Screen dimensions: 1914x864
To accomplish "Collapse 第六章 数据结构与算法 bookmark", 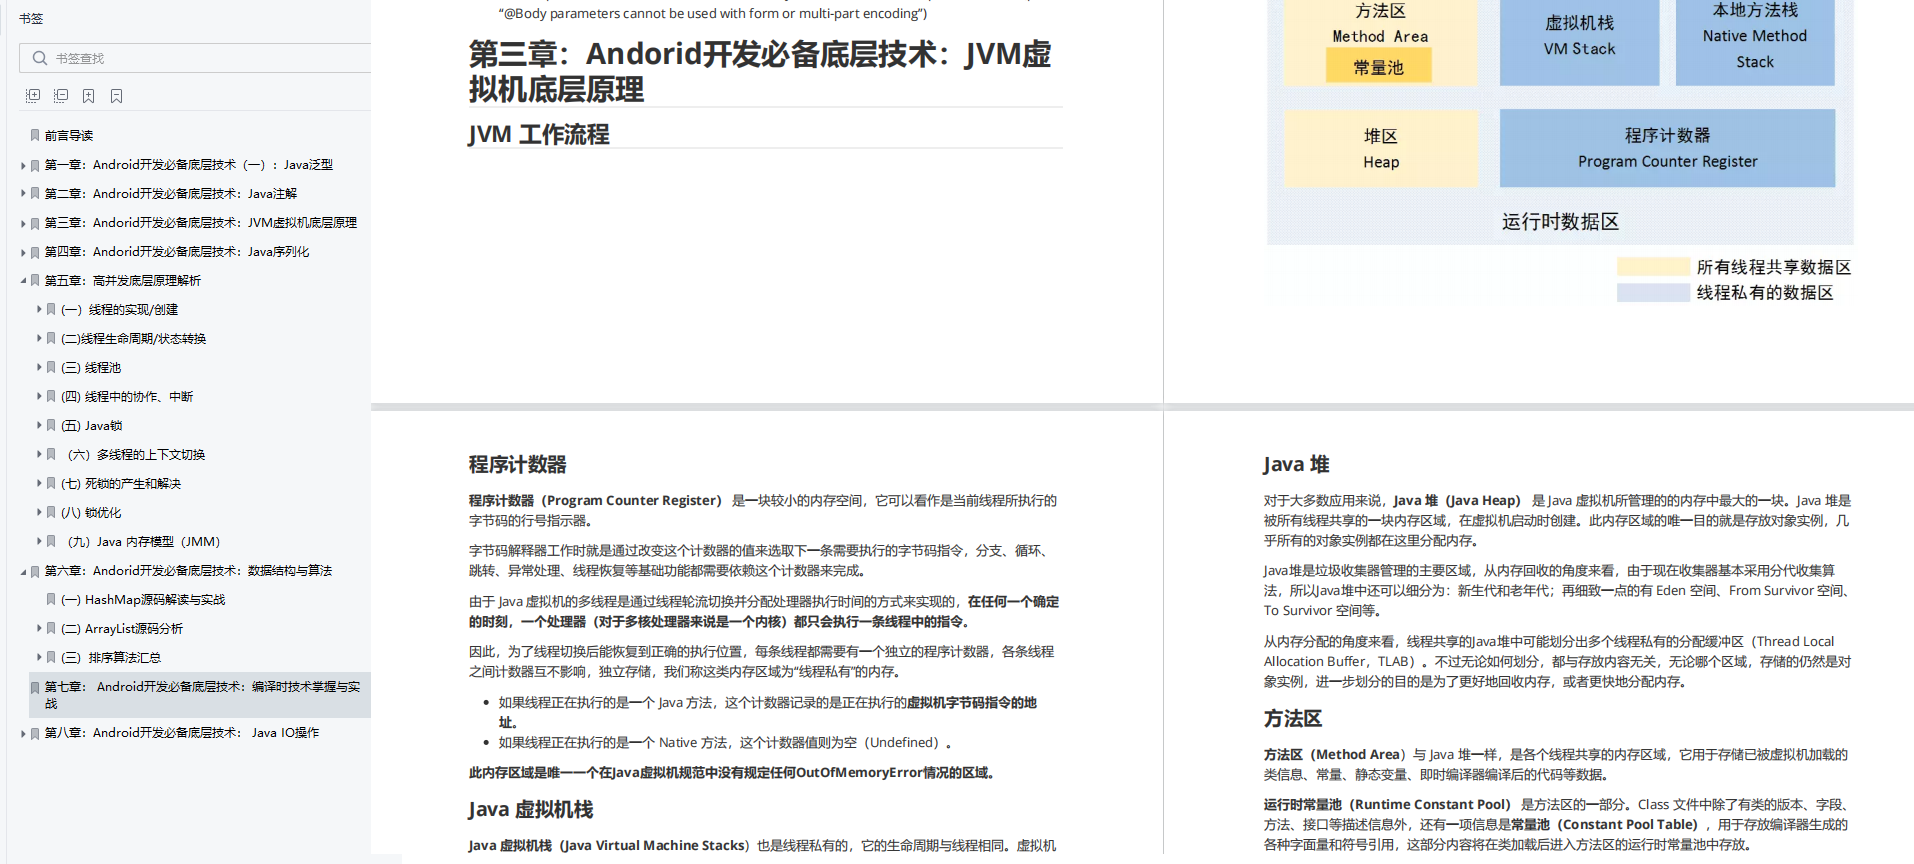I will [23, 572].
